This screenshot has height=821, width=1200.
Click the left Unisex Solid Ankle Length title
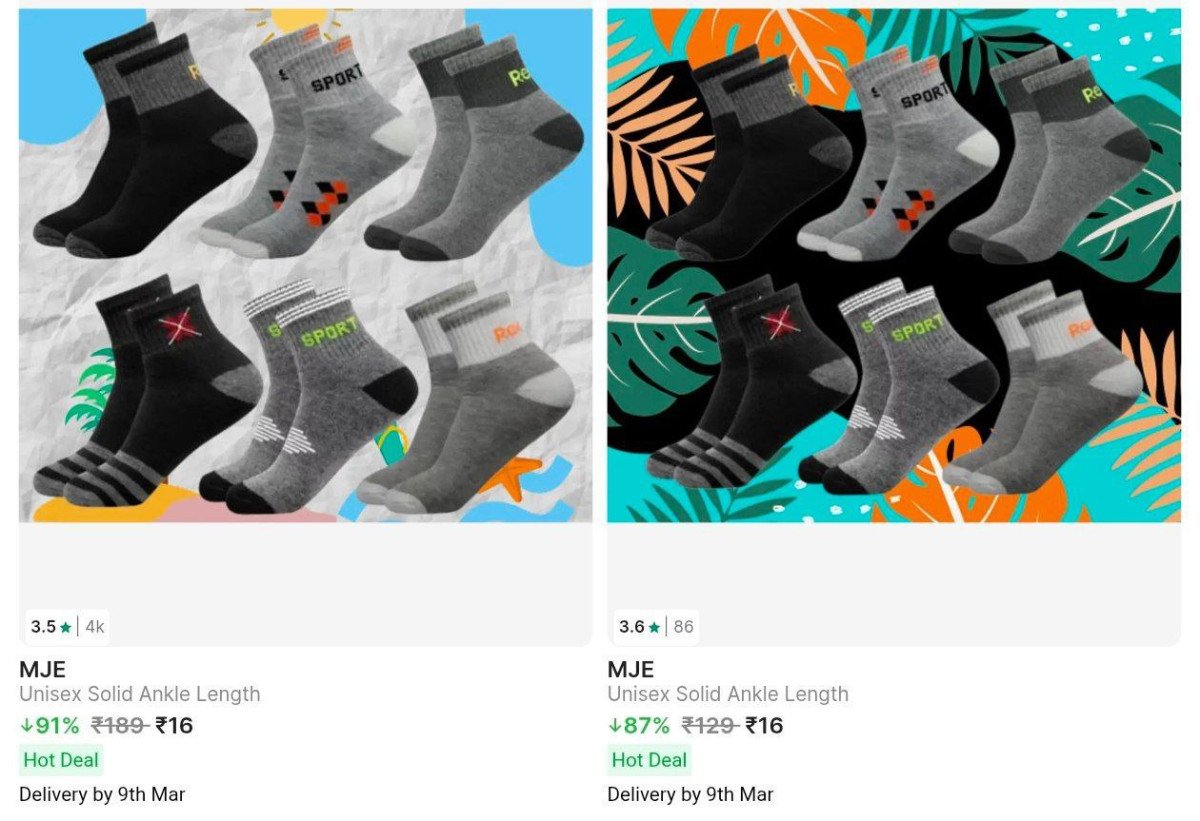[x=140, y=694]
